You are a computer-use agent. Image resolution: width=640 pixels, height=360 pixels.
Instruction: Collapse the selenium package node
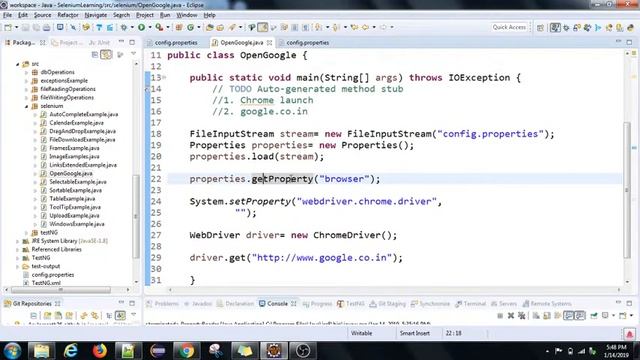click(27, 106)
